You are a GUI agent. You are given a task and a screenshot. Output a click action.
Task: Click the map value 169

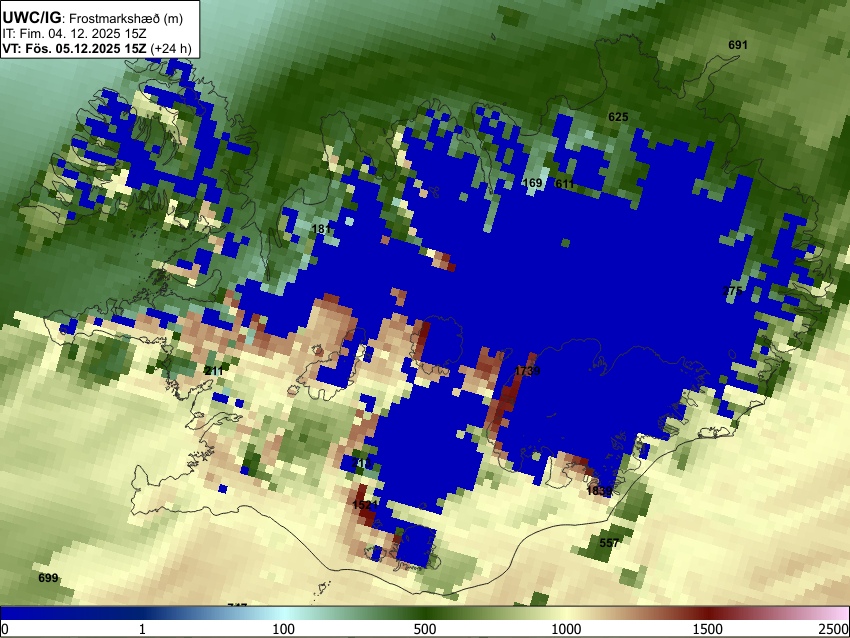[x=532, y=183]
